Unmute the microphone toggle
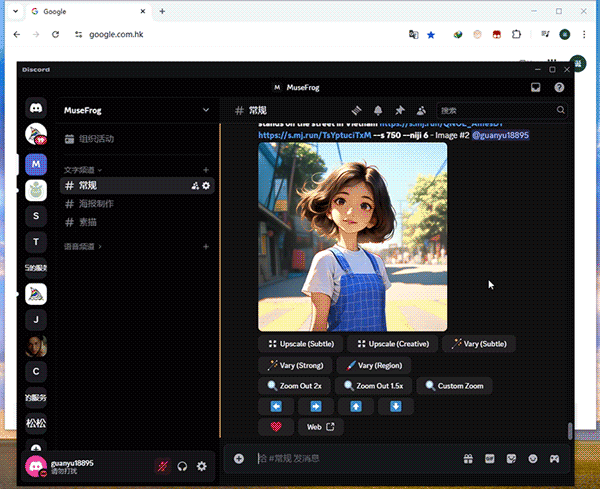600x489 pixels. [x=162, y=466]
